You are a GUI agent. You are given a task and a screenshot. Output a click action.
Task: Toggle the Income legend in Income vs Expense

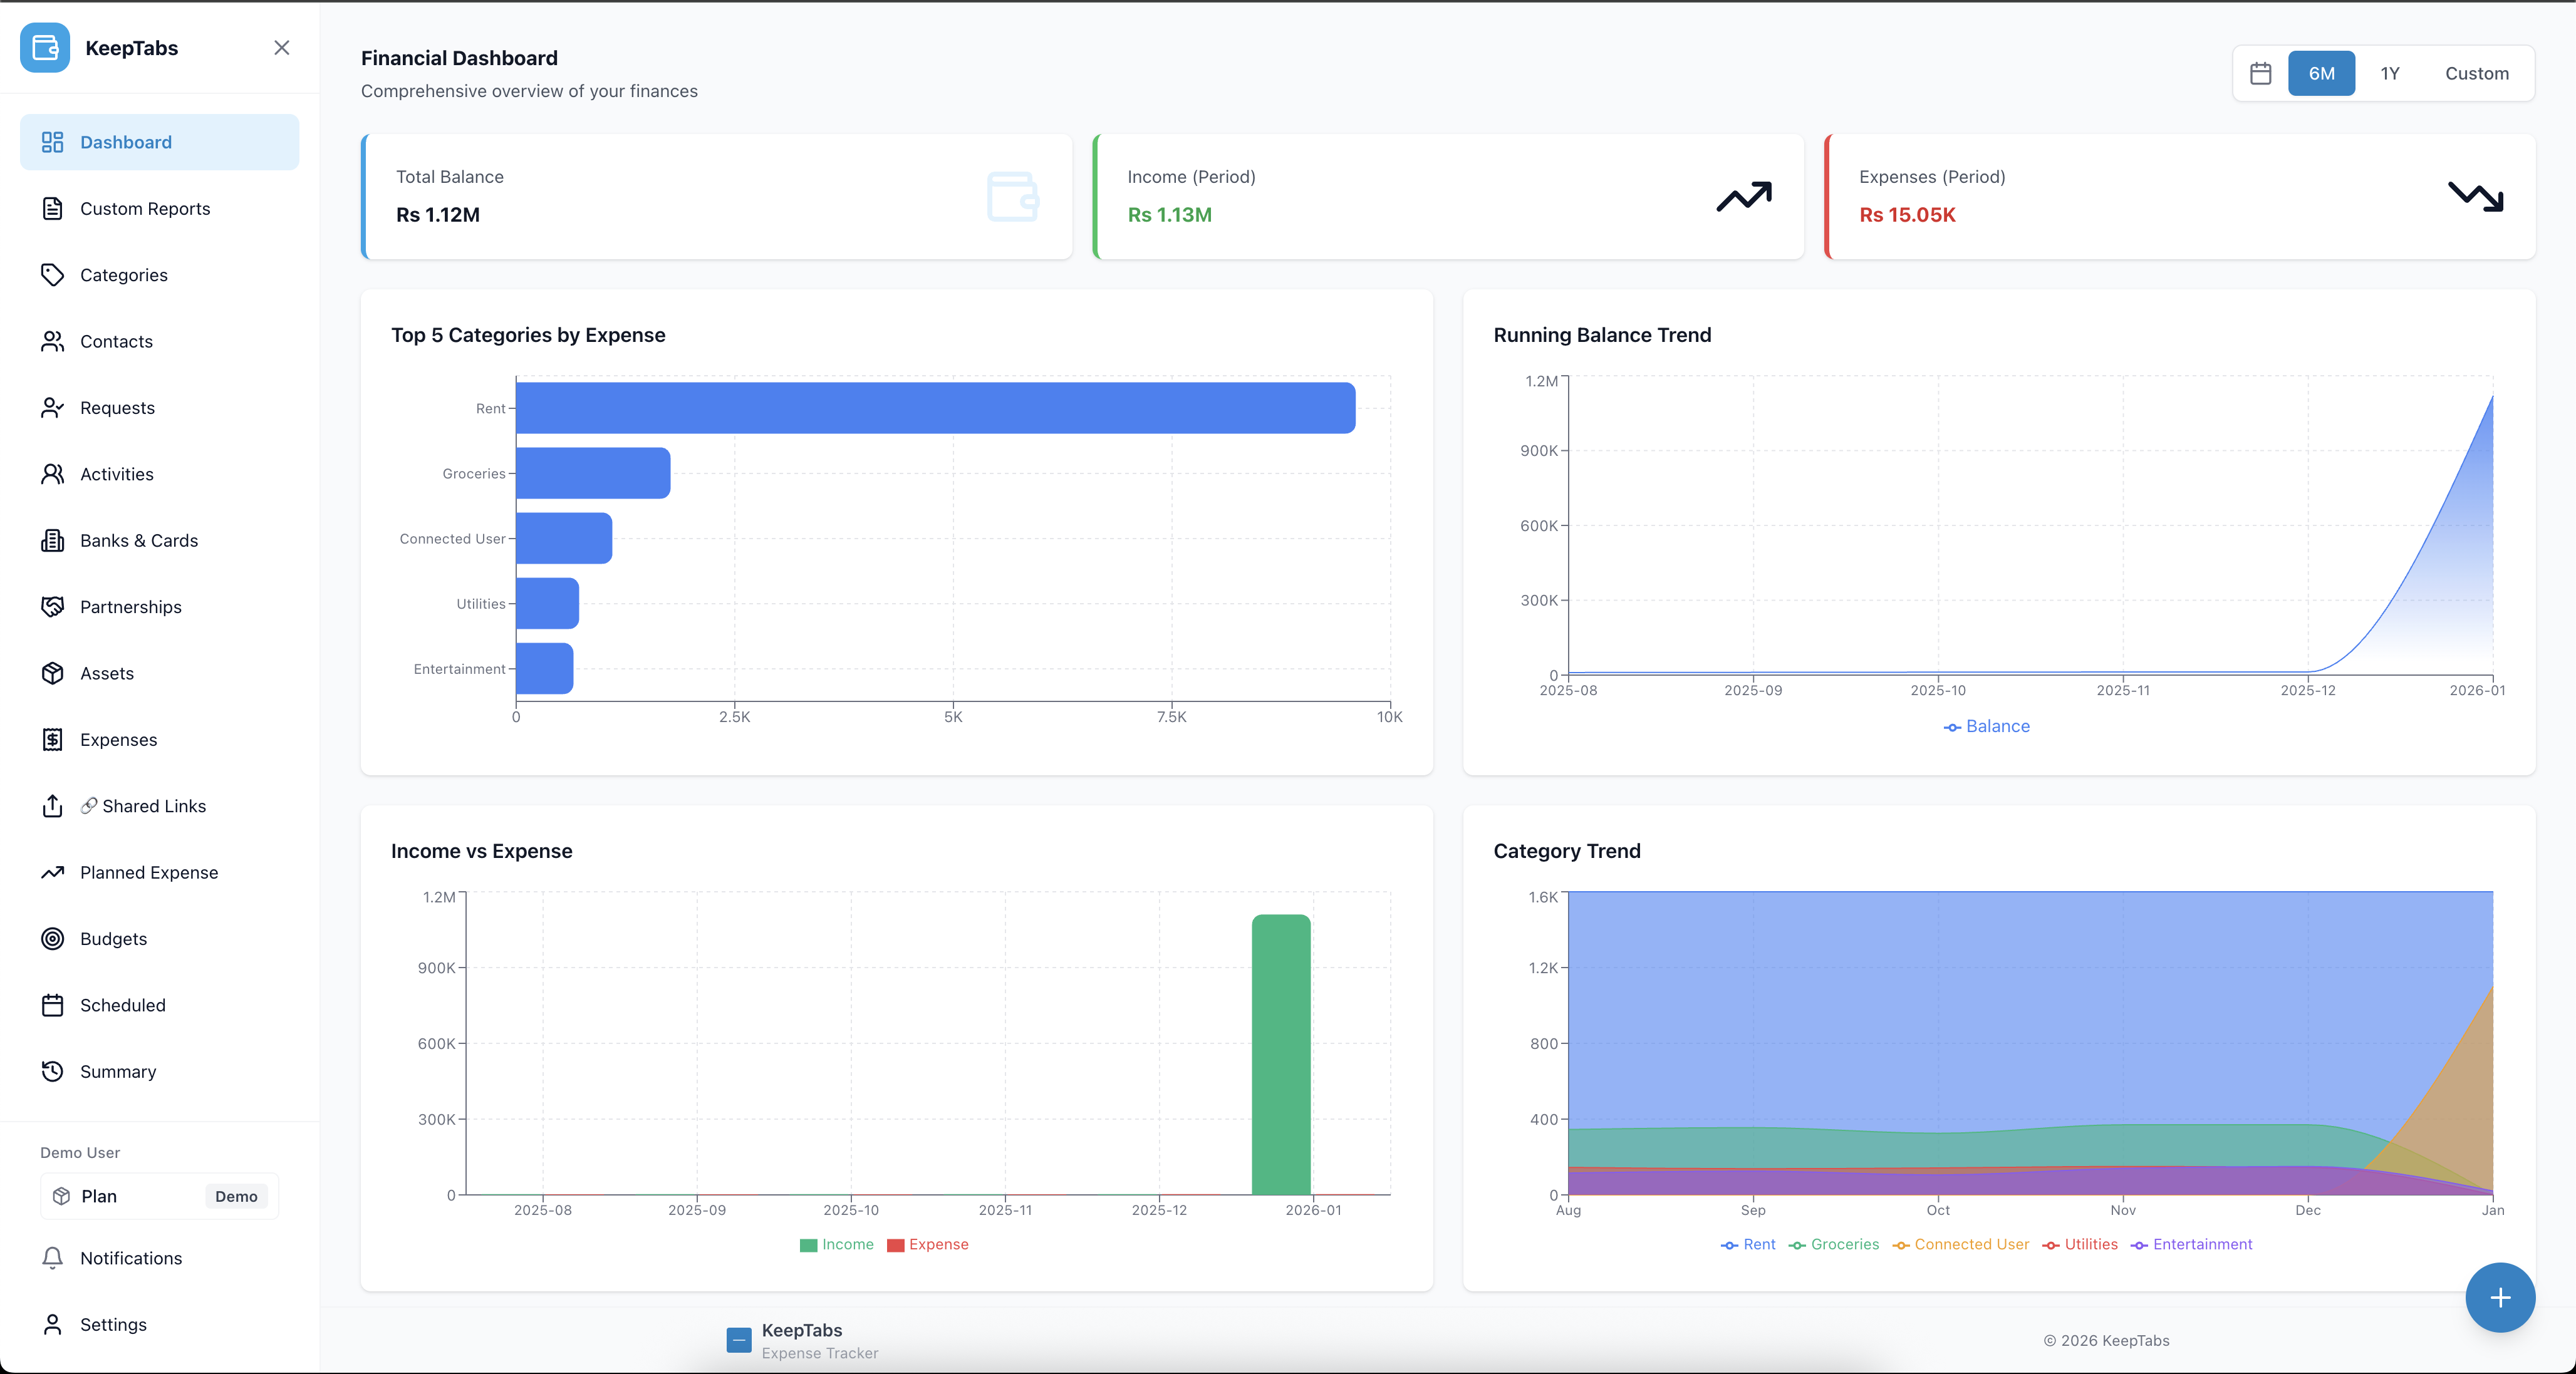click(837, 1244)
